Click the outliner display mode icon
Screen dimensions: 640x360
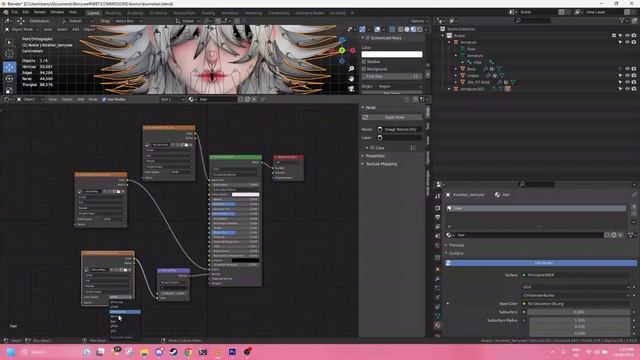[440, 20]
